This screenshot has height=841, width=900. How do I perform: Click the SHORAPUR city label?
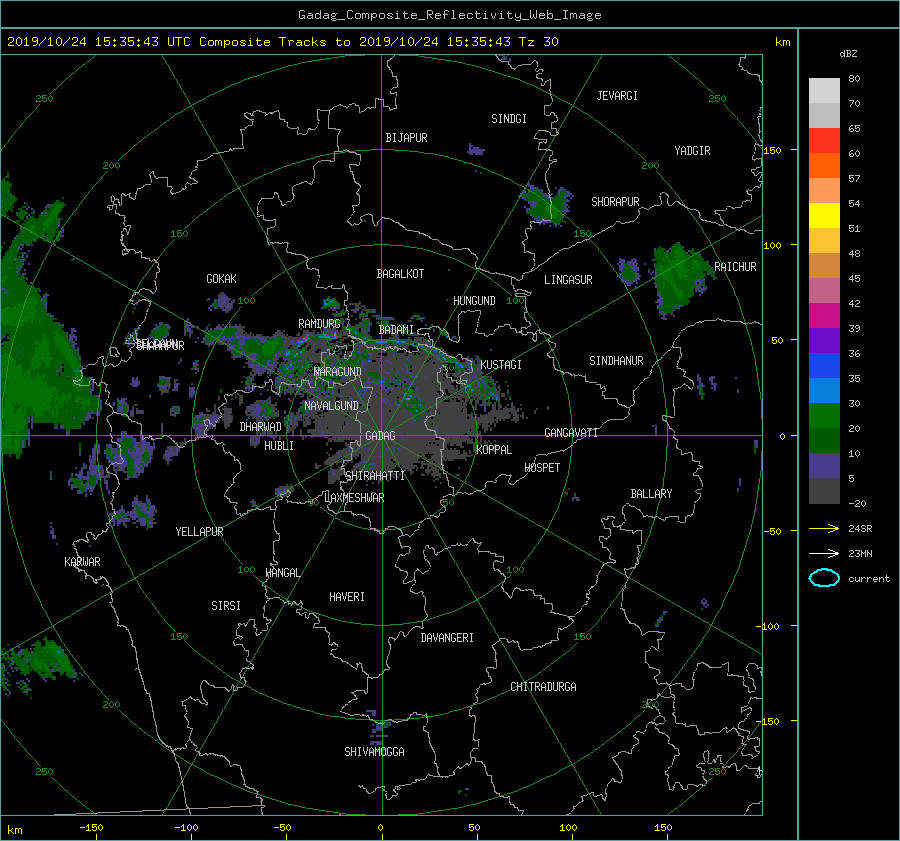click(615, 202)
